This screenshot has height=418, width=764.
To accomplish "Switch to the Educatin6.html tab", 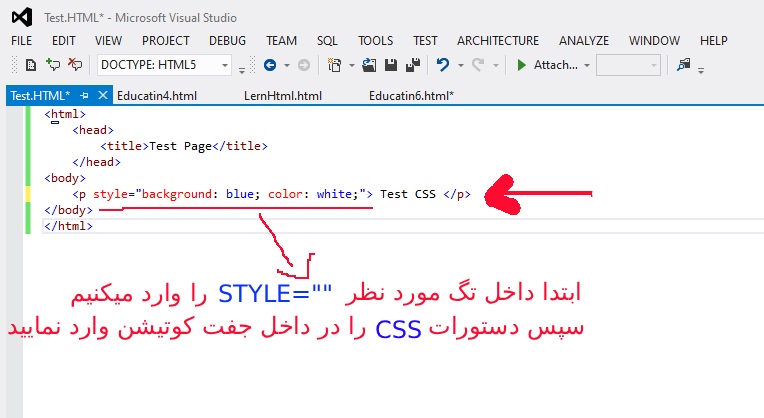I will [x=410, y=95].
